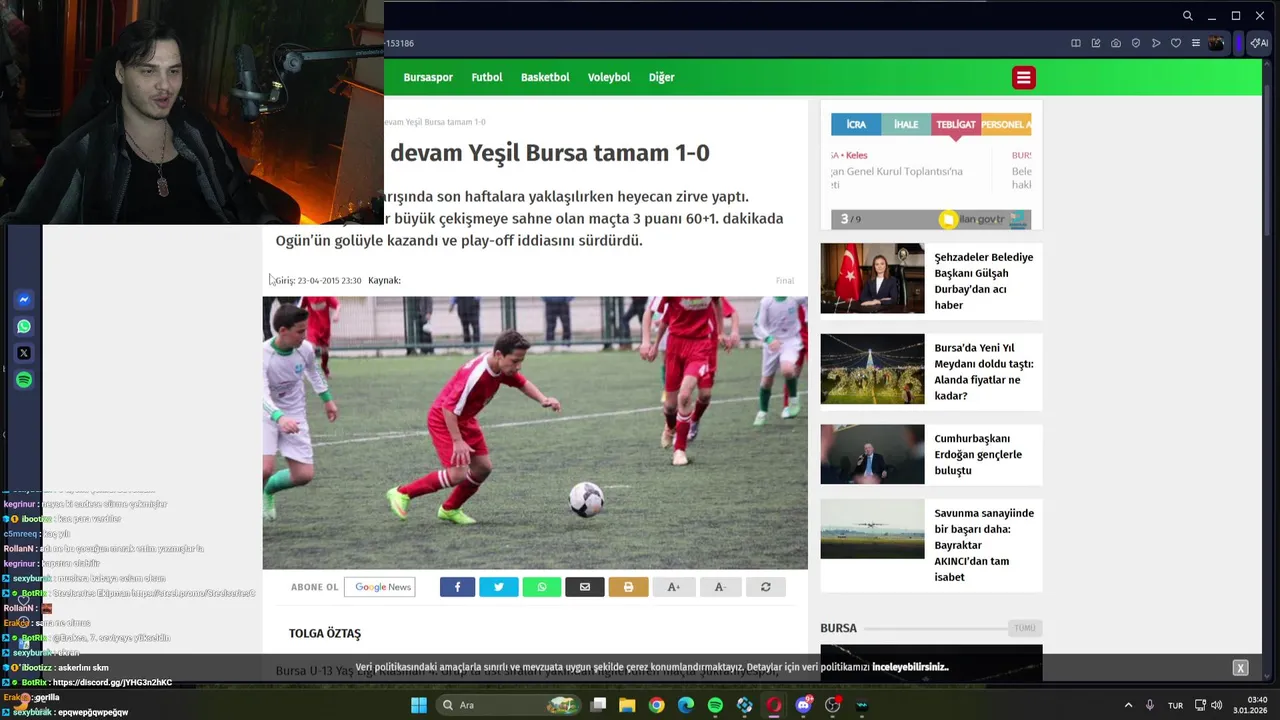1280x720 pixels.
Task: Click the page vertical scrollbar
Action: point(1269,160)
